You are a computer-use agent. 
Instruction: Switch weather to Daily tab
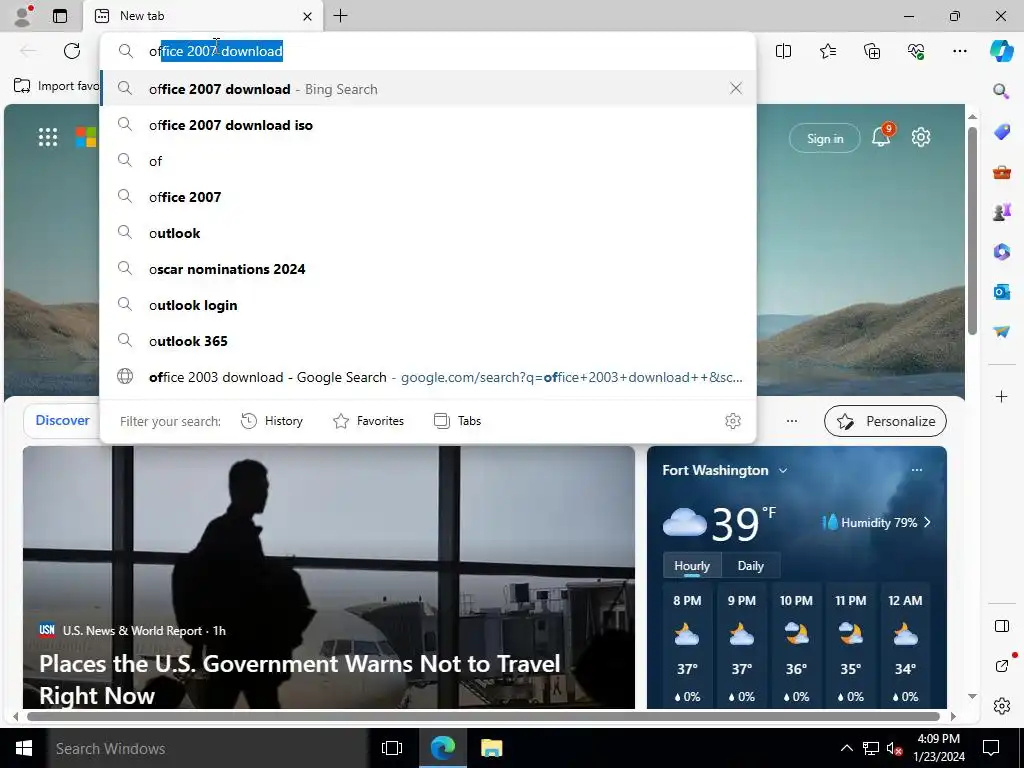[x=750, y=566]
